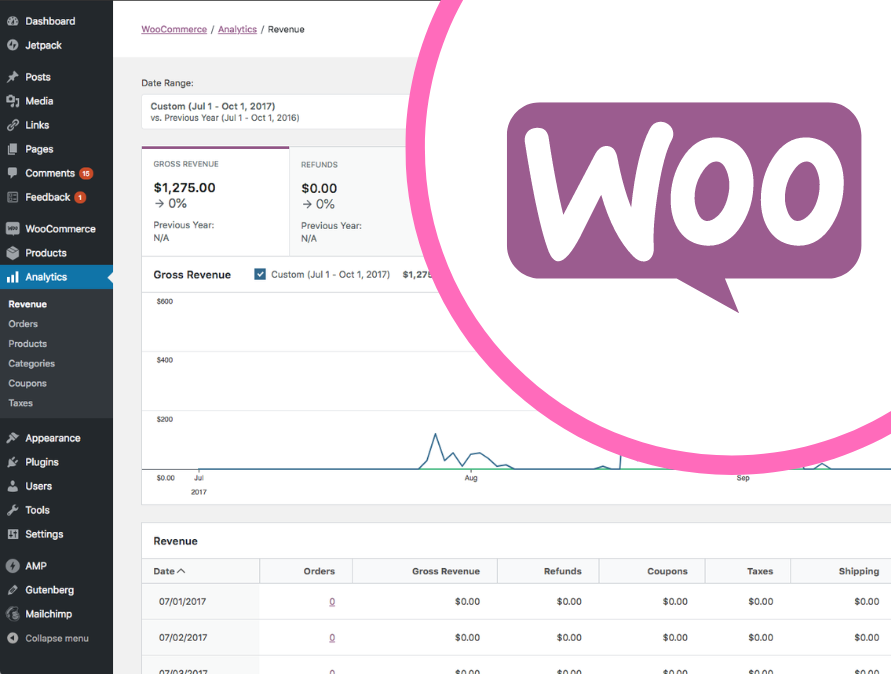Image resolution: width=891 pixels, height=674 pixels.
Task: Sort table by Date column arrow
Action: pyautogui.click(x=181, y=571)
